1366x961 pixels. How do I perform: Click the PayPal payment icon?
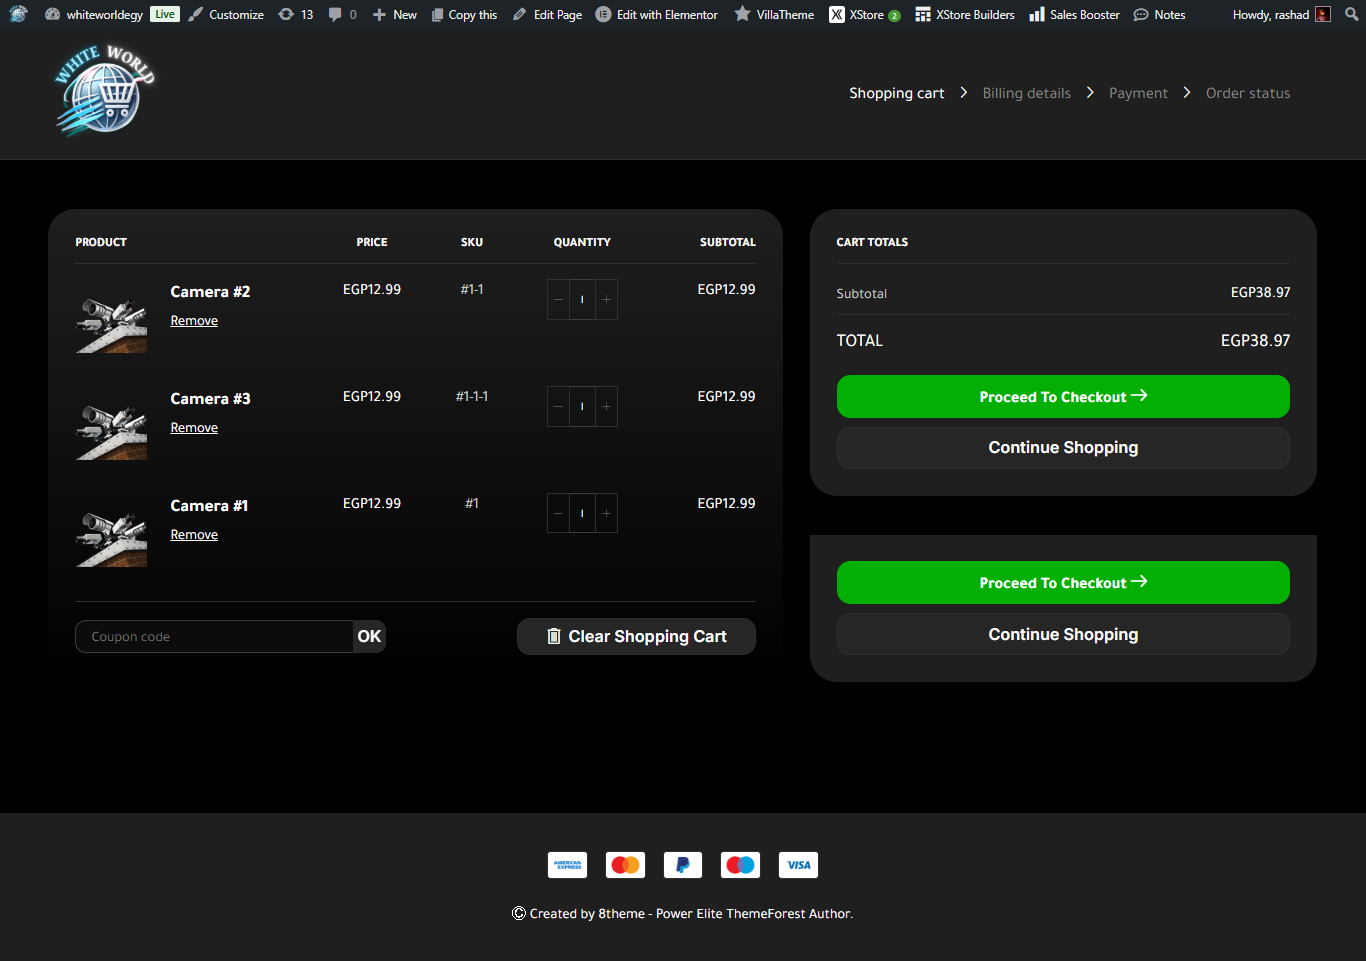pyautogui.click(x=682, y=865)
